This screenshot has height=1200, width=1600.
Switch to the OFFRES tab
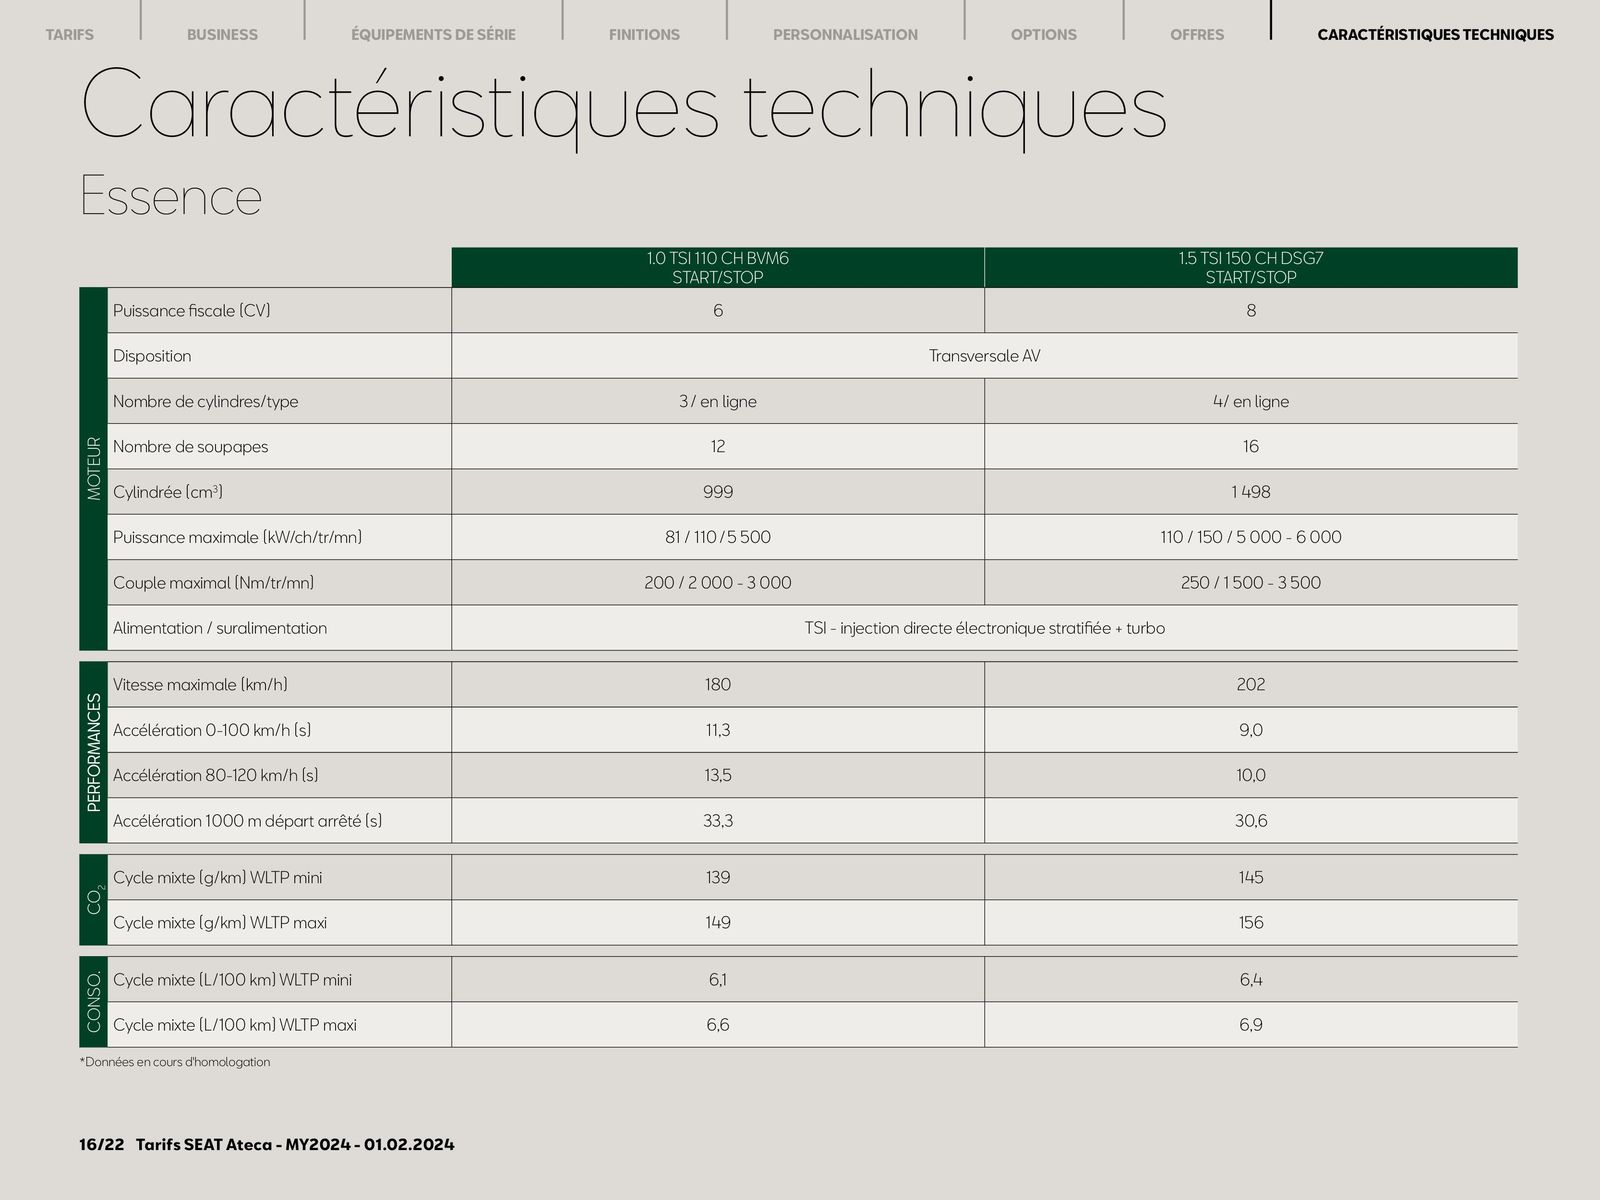click(1197, 34)
